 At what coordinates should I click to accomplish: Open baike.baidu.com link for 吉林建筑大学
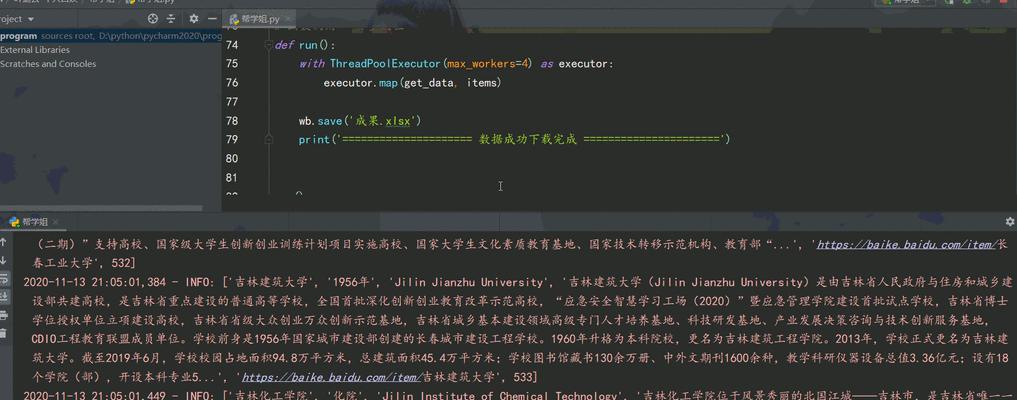pyautogui.click(x=332, y=377)
